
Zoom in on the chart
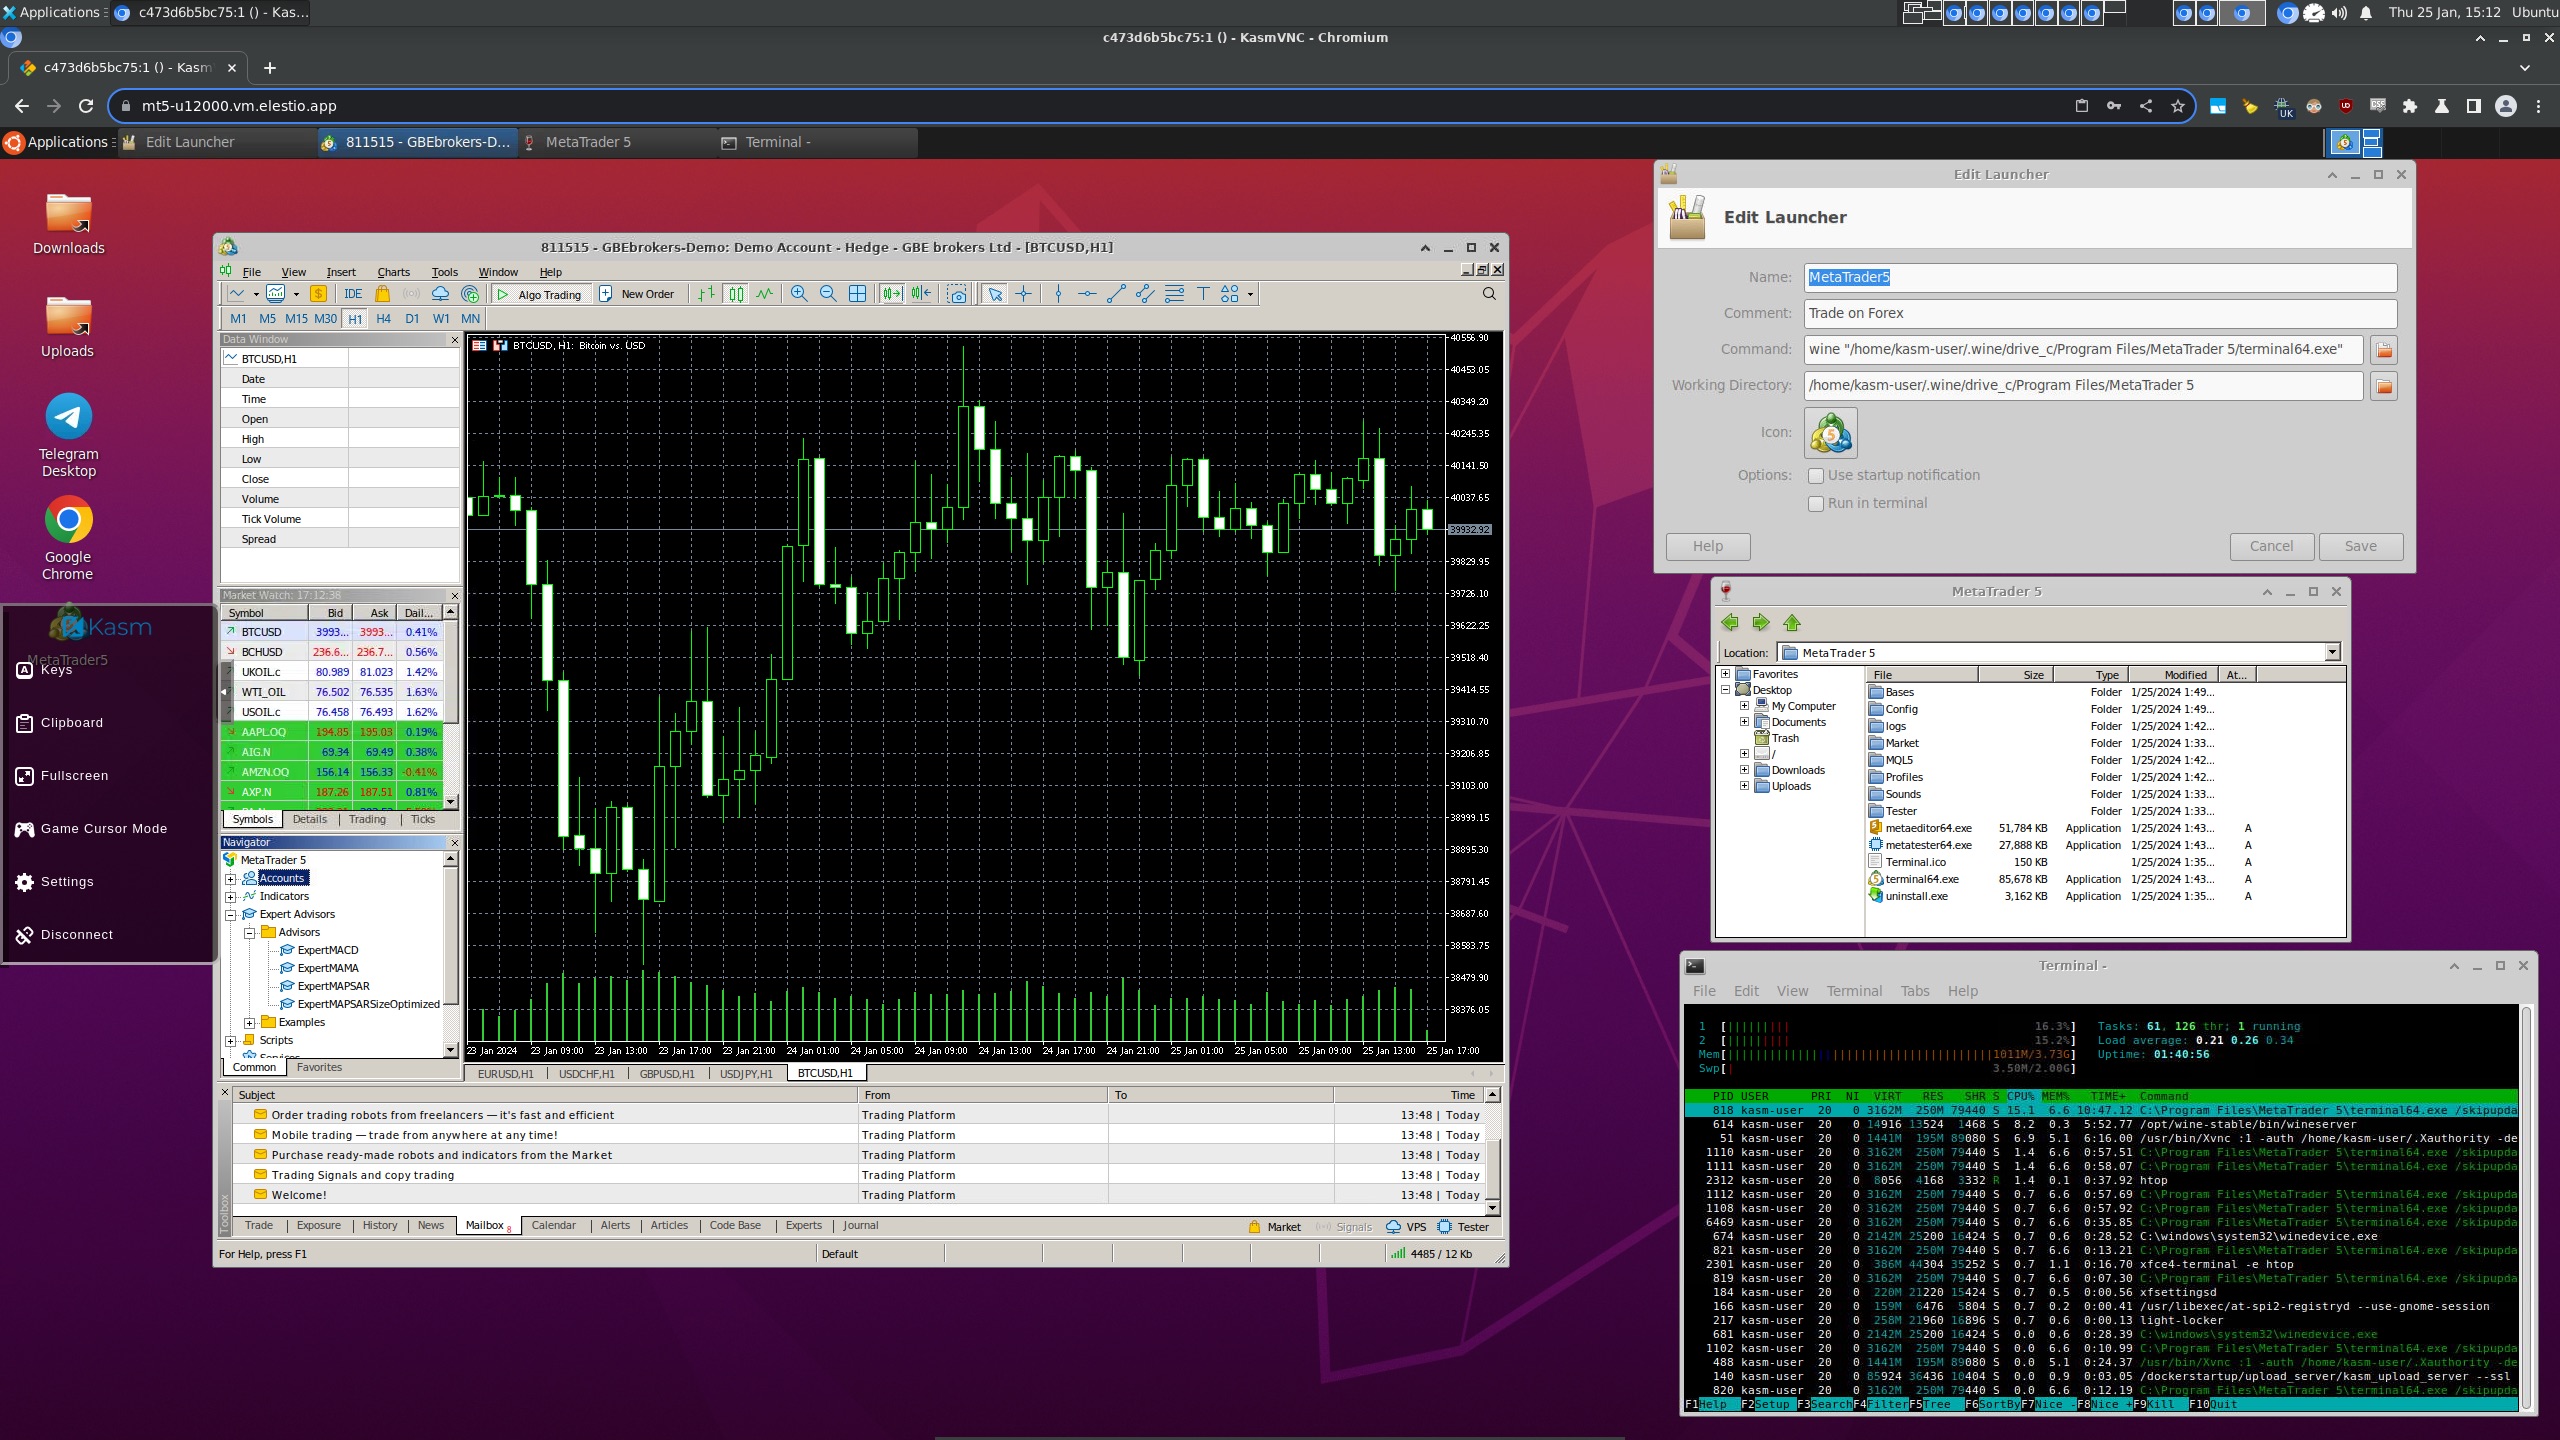click(798, 294)
